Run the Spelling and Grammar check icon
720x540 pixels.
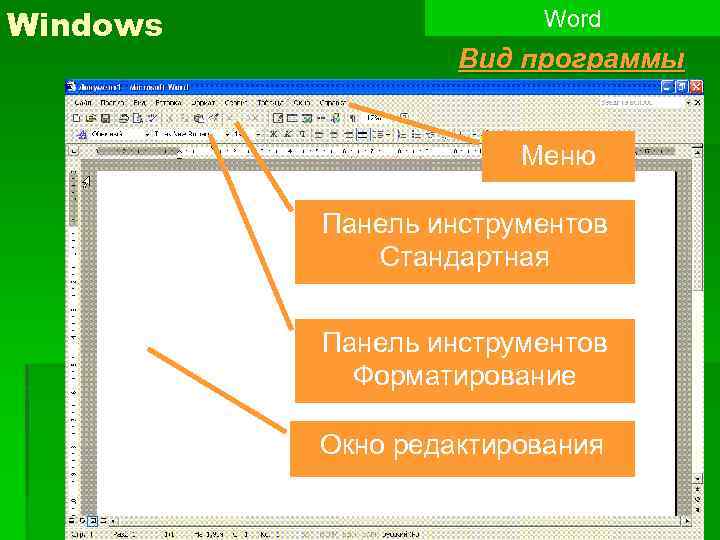[152, 118]
